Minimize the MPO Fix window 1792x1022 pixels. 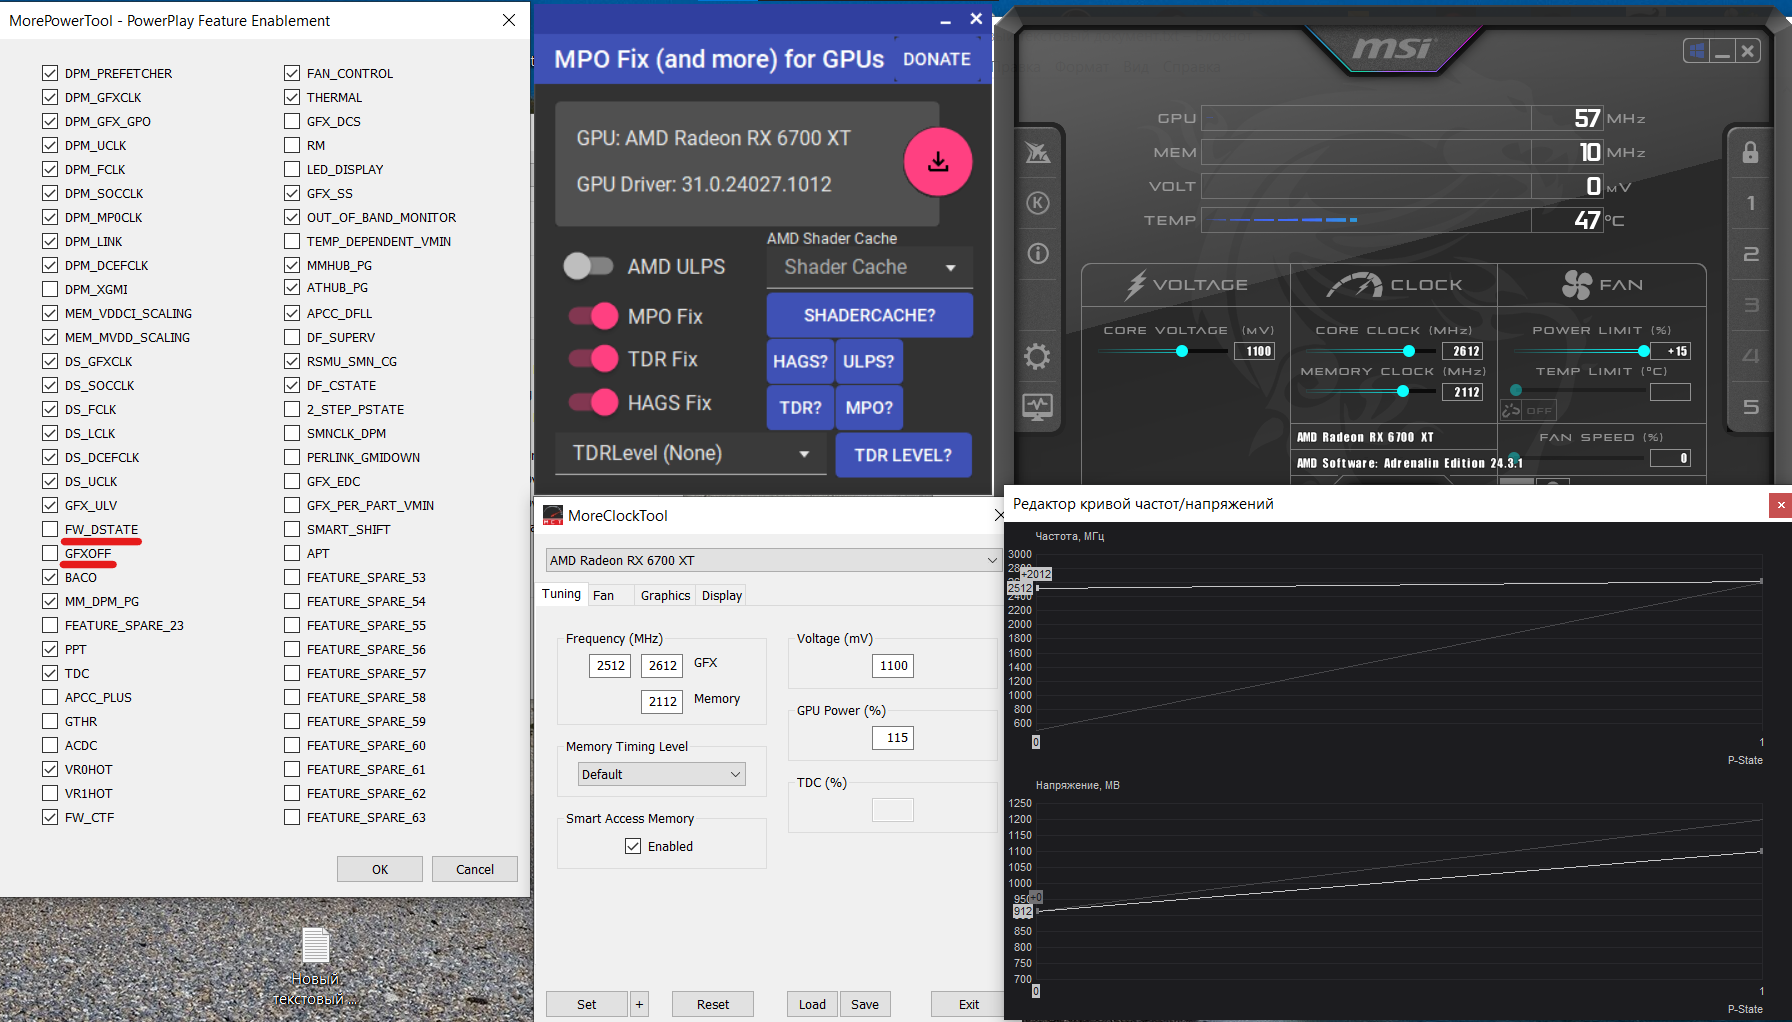pos(946,20)
